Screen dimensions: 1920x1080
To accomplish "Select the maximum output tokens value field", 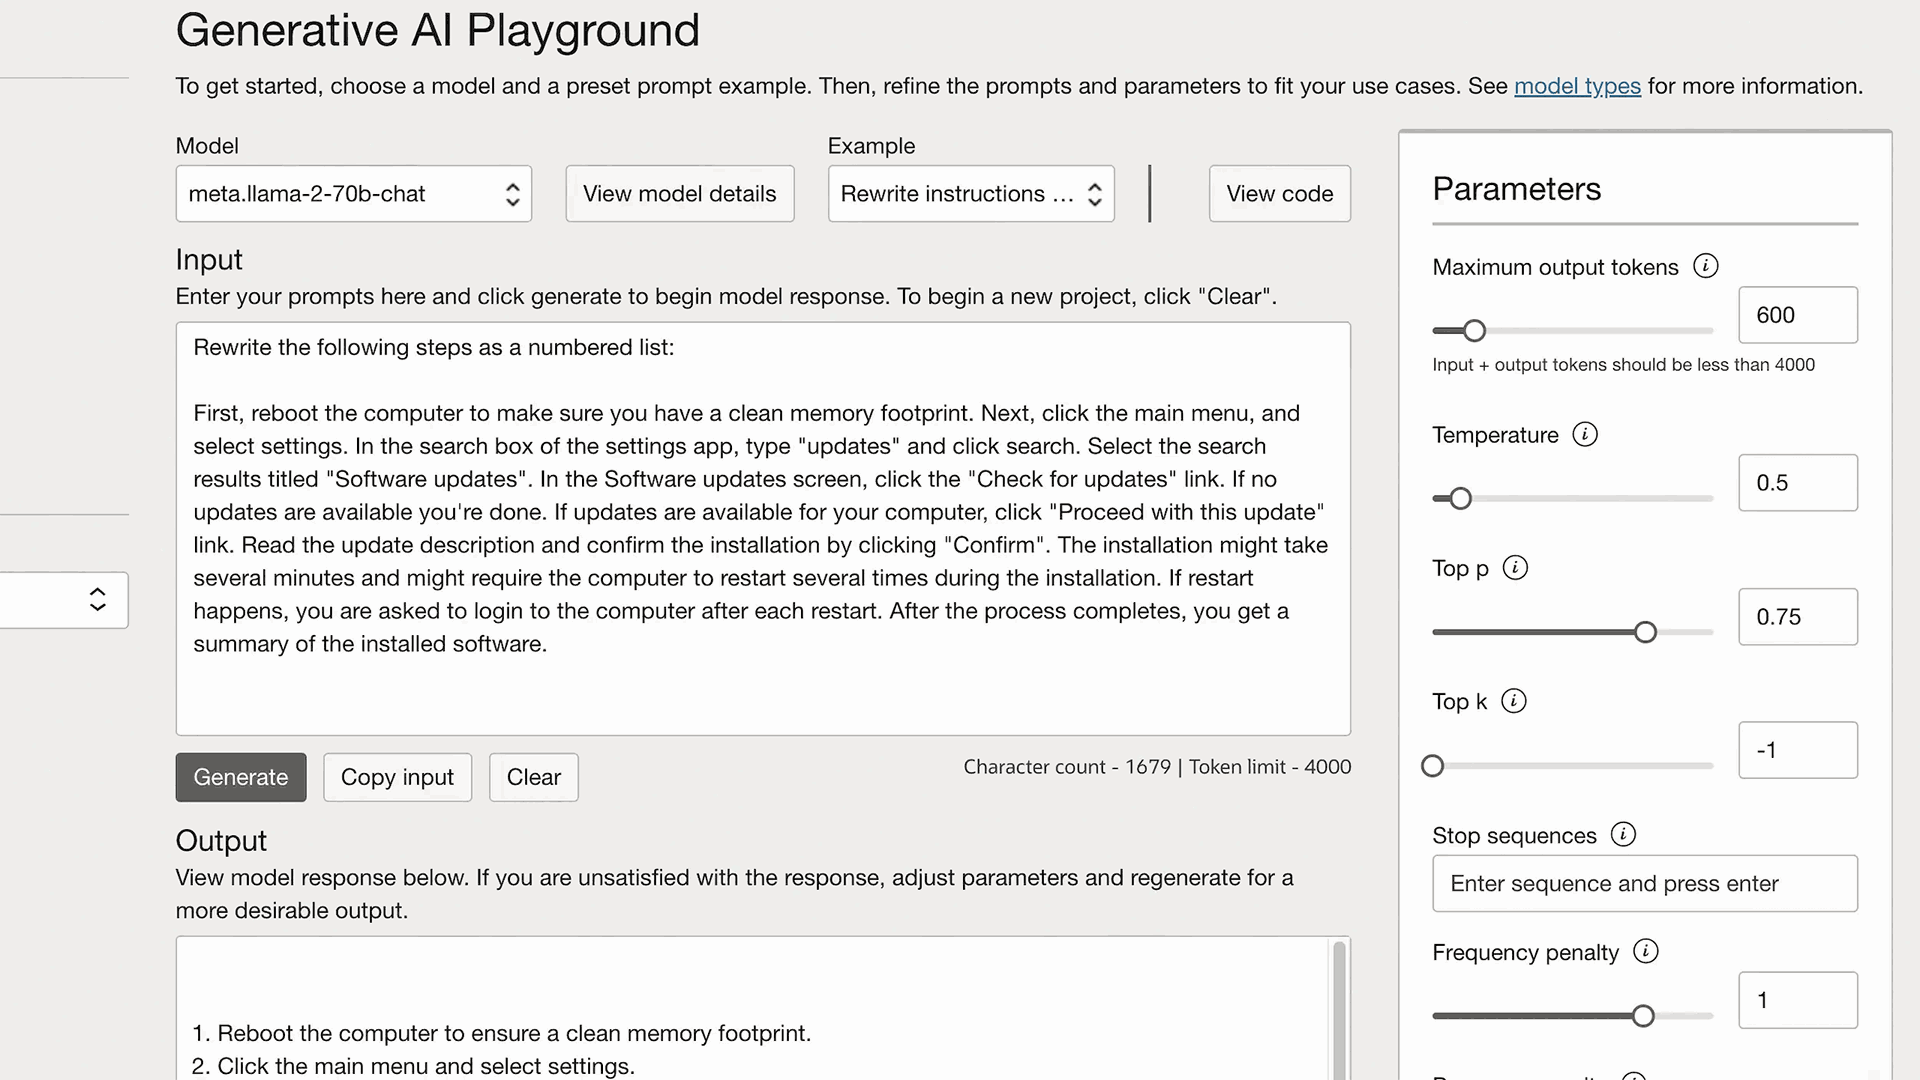I will (x=1797, y=314).
